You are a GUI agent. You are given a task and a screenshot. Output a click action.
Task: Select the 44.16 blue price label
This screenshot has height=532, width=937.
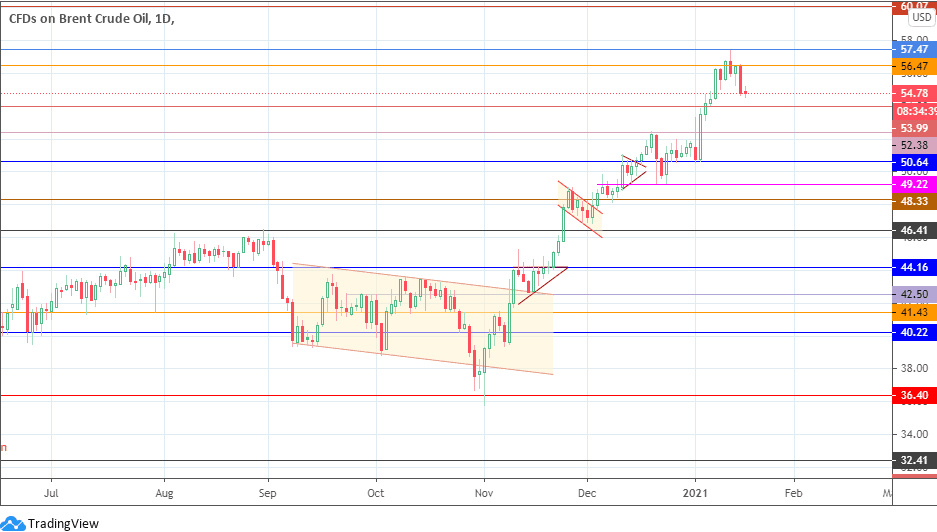914,267
